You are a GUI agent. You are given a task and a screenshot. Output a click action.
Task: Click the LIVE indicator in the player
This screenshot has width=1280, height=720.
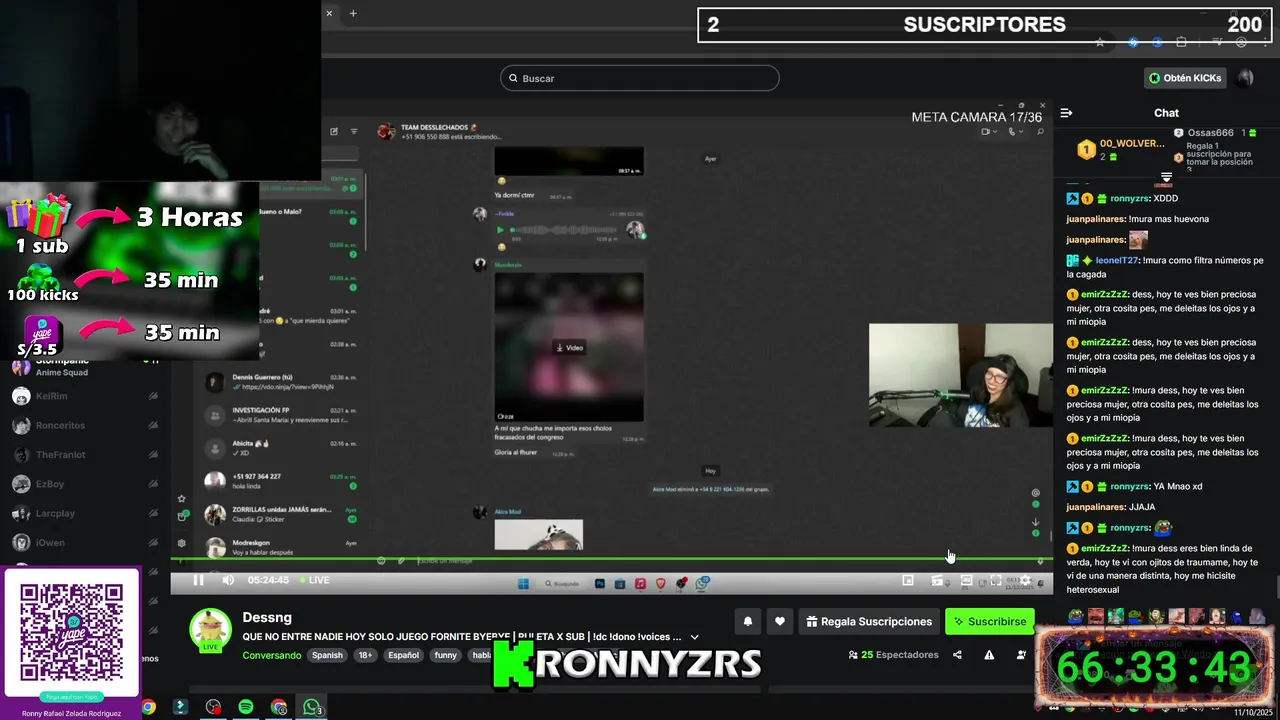(313, 580)
